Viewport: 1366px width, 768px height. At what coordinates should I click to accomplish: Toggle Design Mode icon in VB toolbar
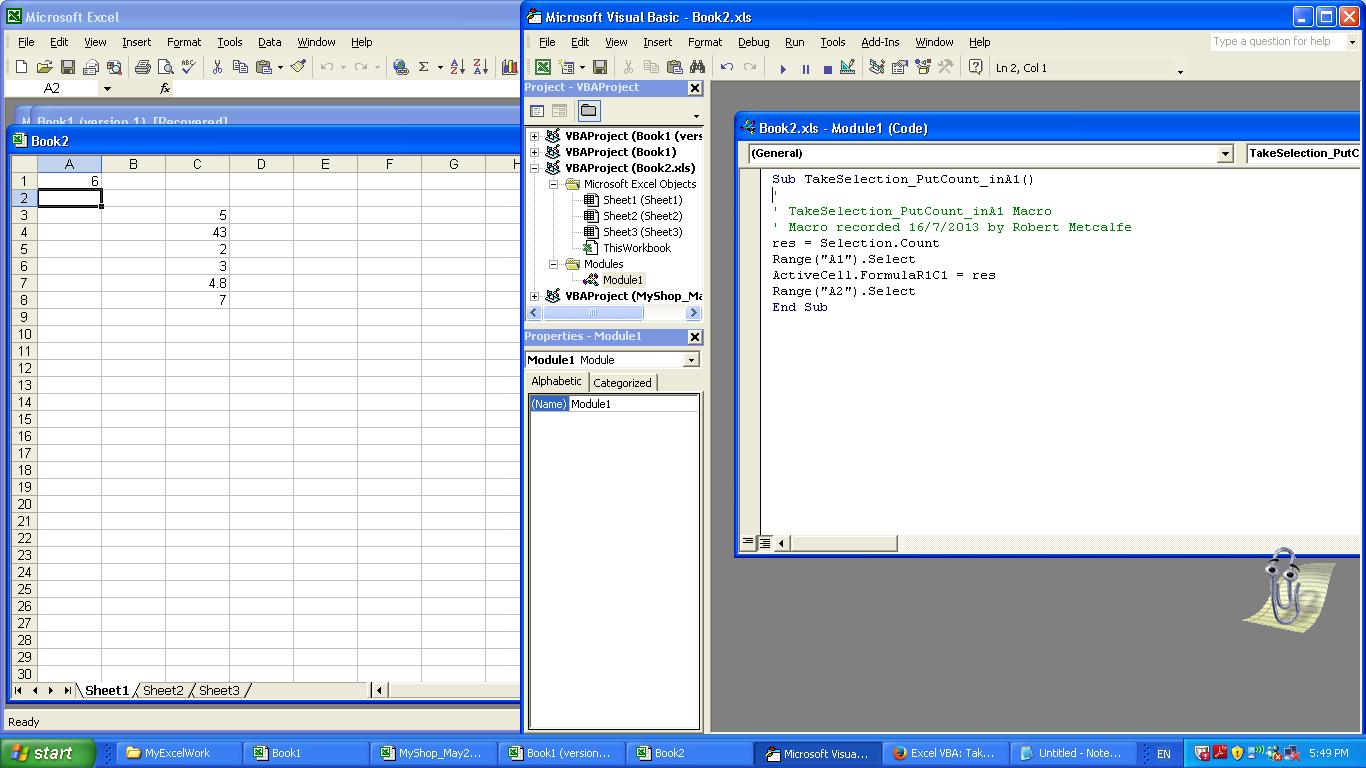[848, 67]
